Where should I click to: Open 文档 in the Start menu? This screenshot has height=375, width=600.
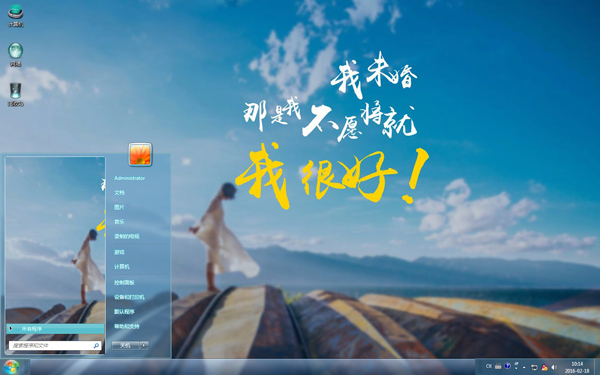tap(119, 192)
